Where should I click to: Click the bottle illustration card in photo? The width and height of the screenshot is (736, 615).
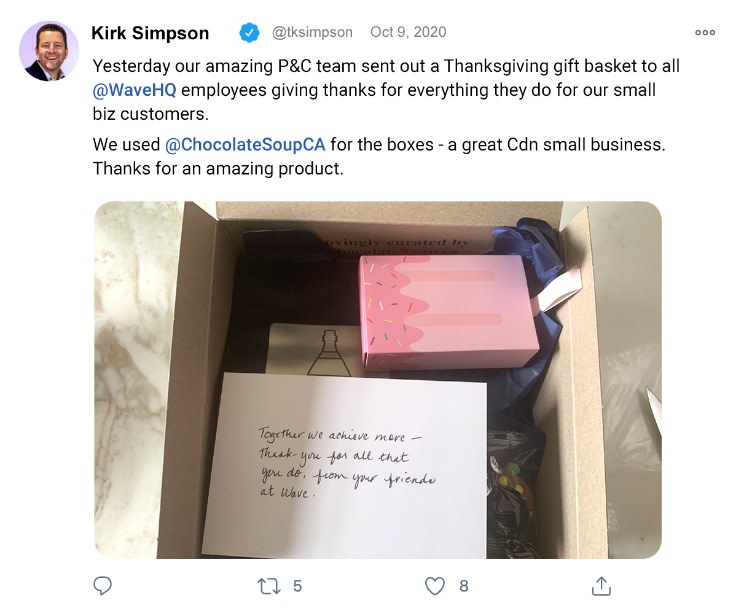pyautogui.click(x=314, y=349)
